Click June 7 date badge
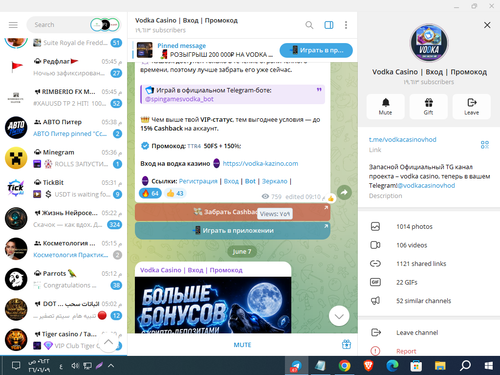The image size is (500, 375). click(x=242, y=252)
